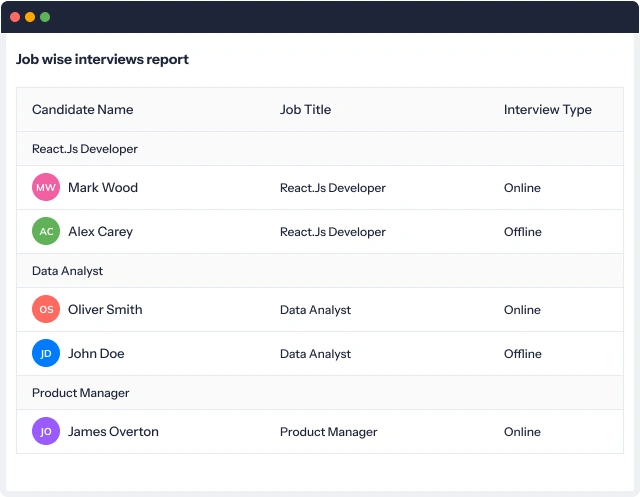Viewport: 640px width, 497px height.
Task: Select the Candidate Name column header
Action: click(x=82, y=109)
